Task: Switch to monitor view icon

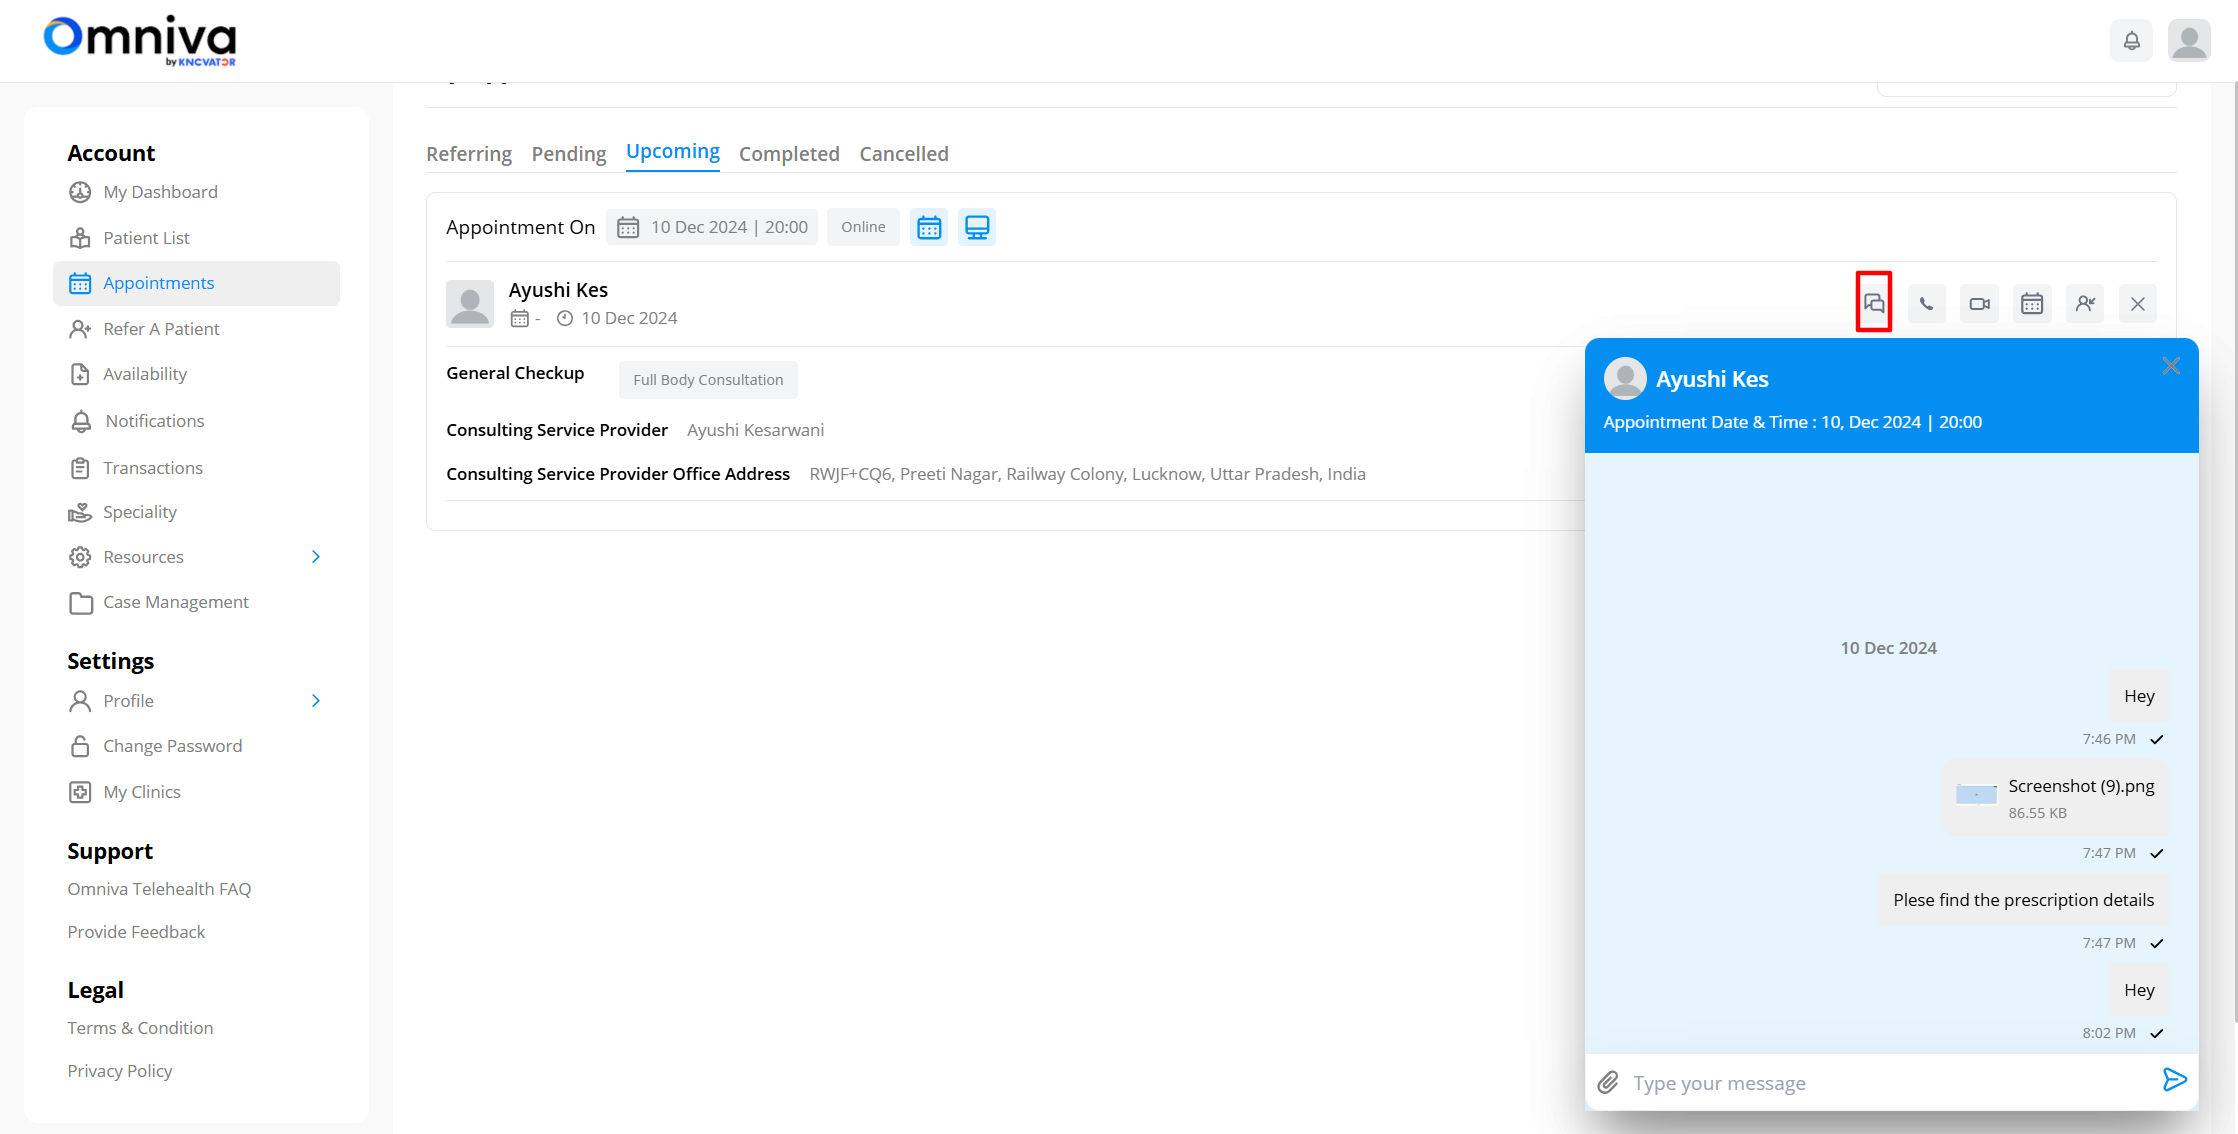Action: 977,228
